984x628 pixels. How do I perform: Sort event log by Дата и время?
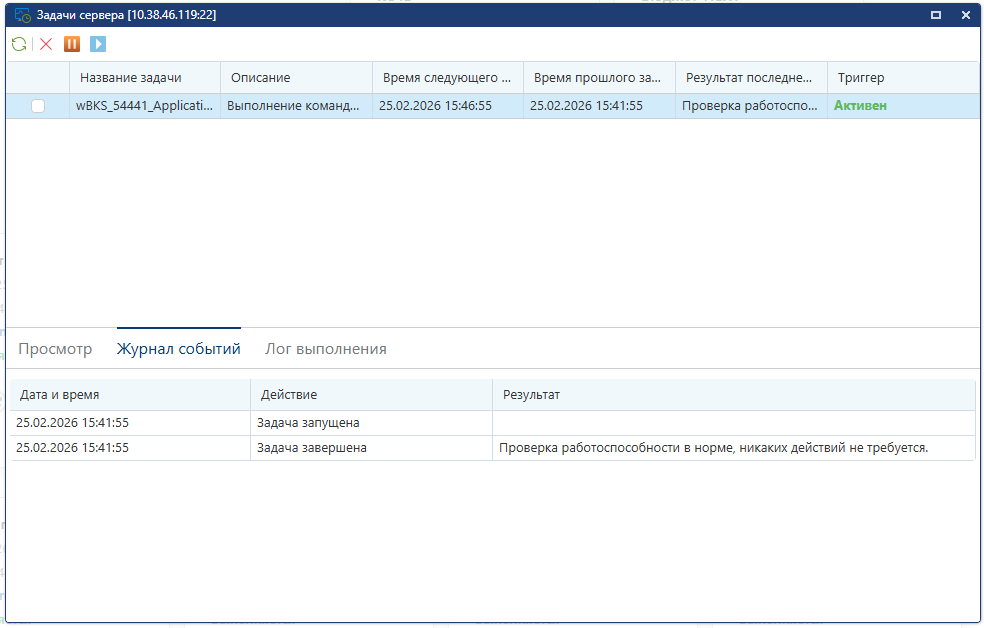(x=130, y=395)
